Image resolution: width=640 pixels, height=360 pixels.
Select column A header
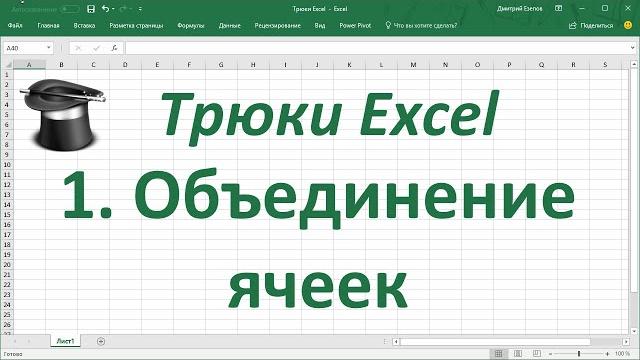point(29,64)
